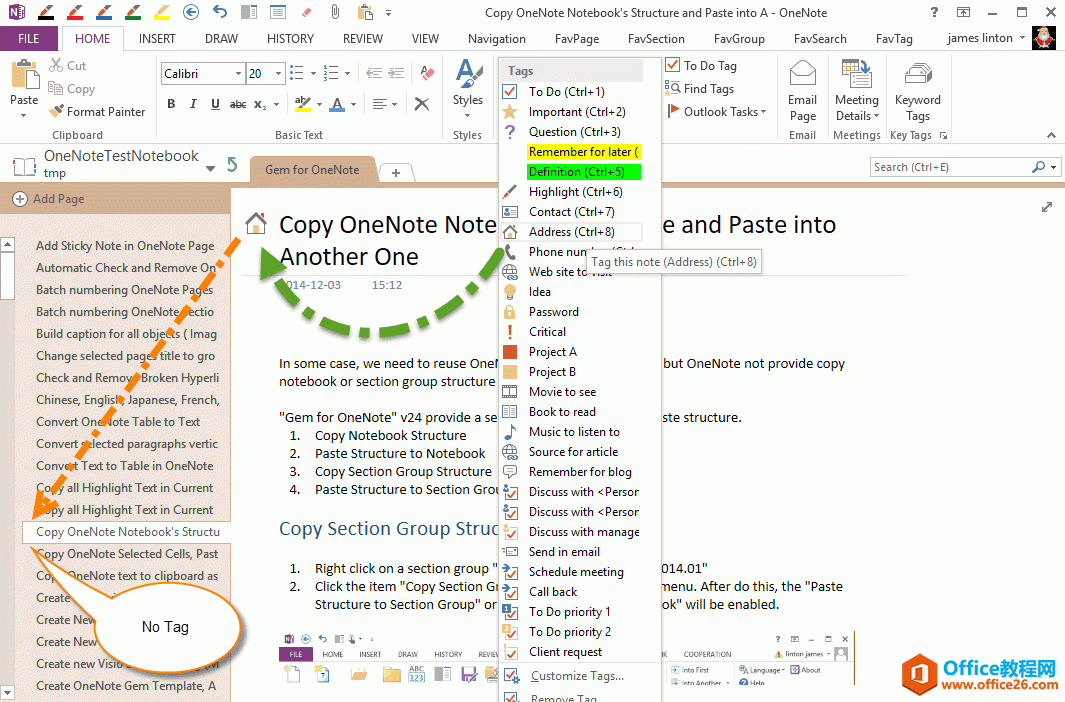Click the Add Page plus icon
This screenshot has height=702, width=1065.
coord(20,199)
